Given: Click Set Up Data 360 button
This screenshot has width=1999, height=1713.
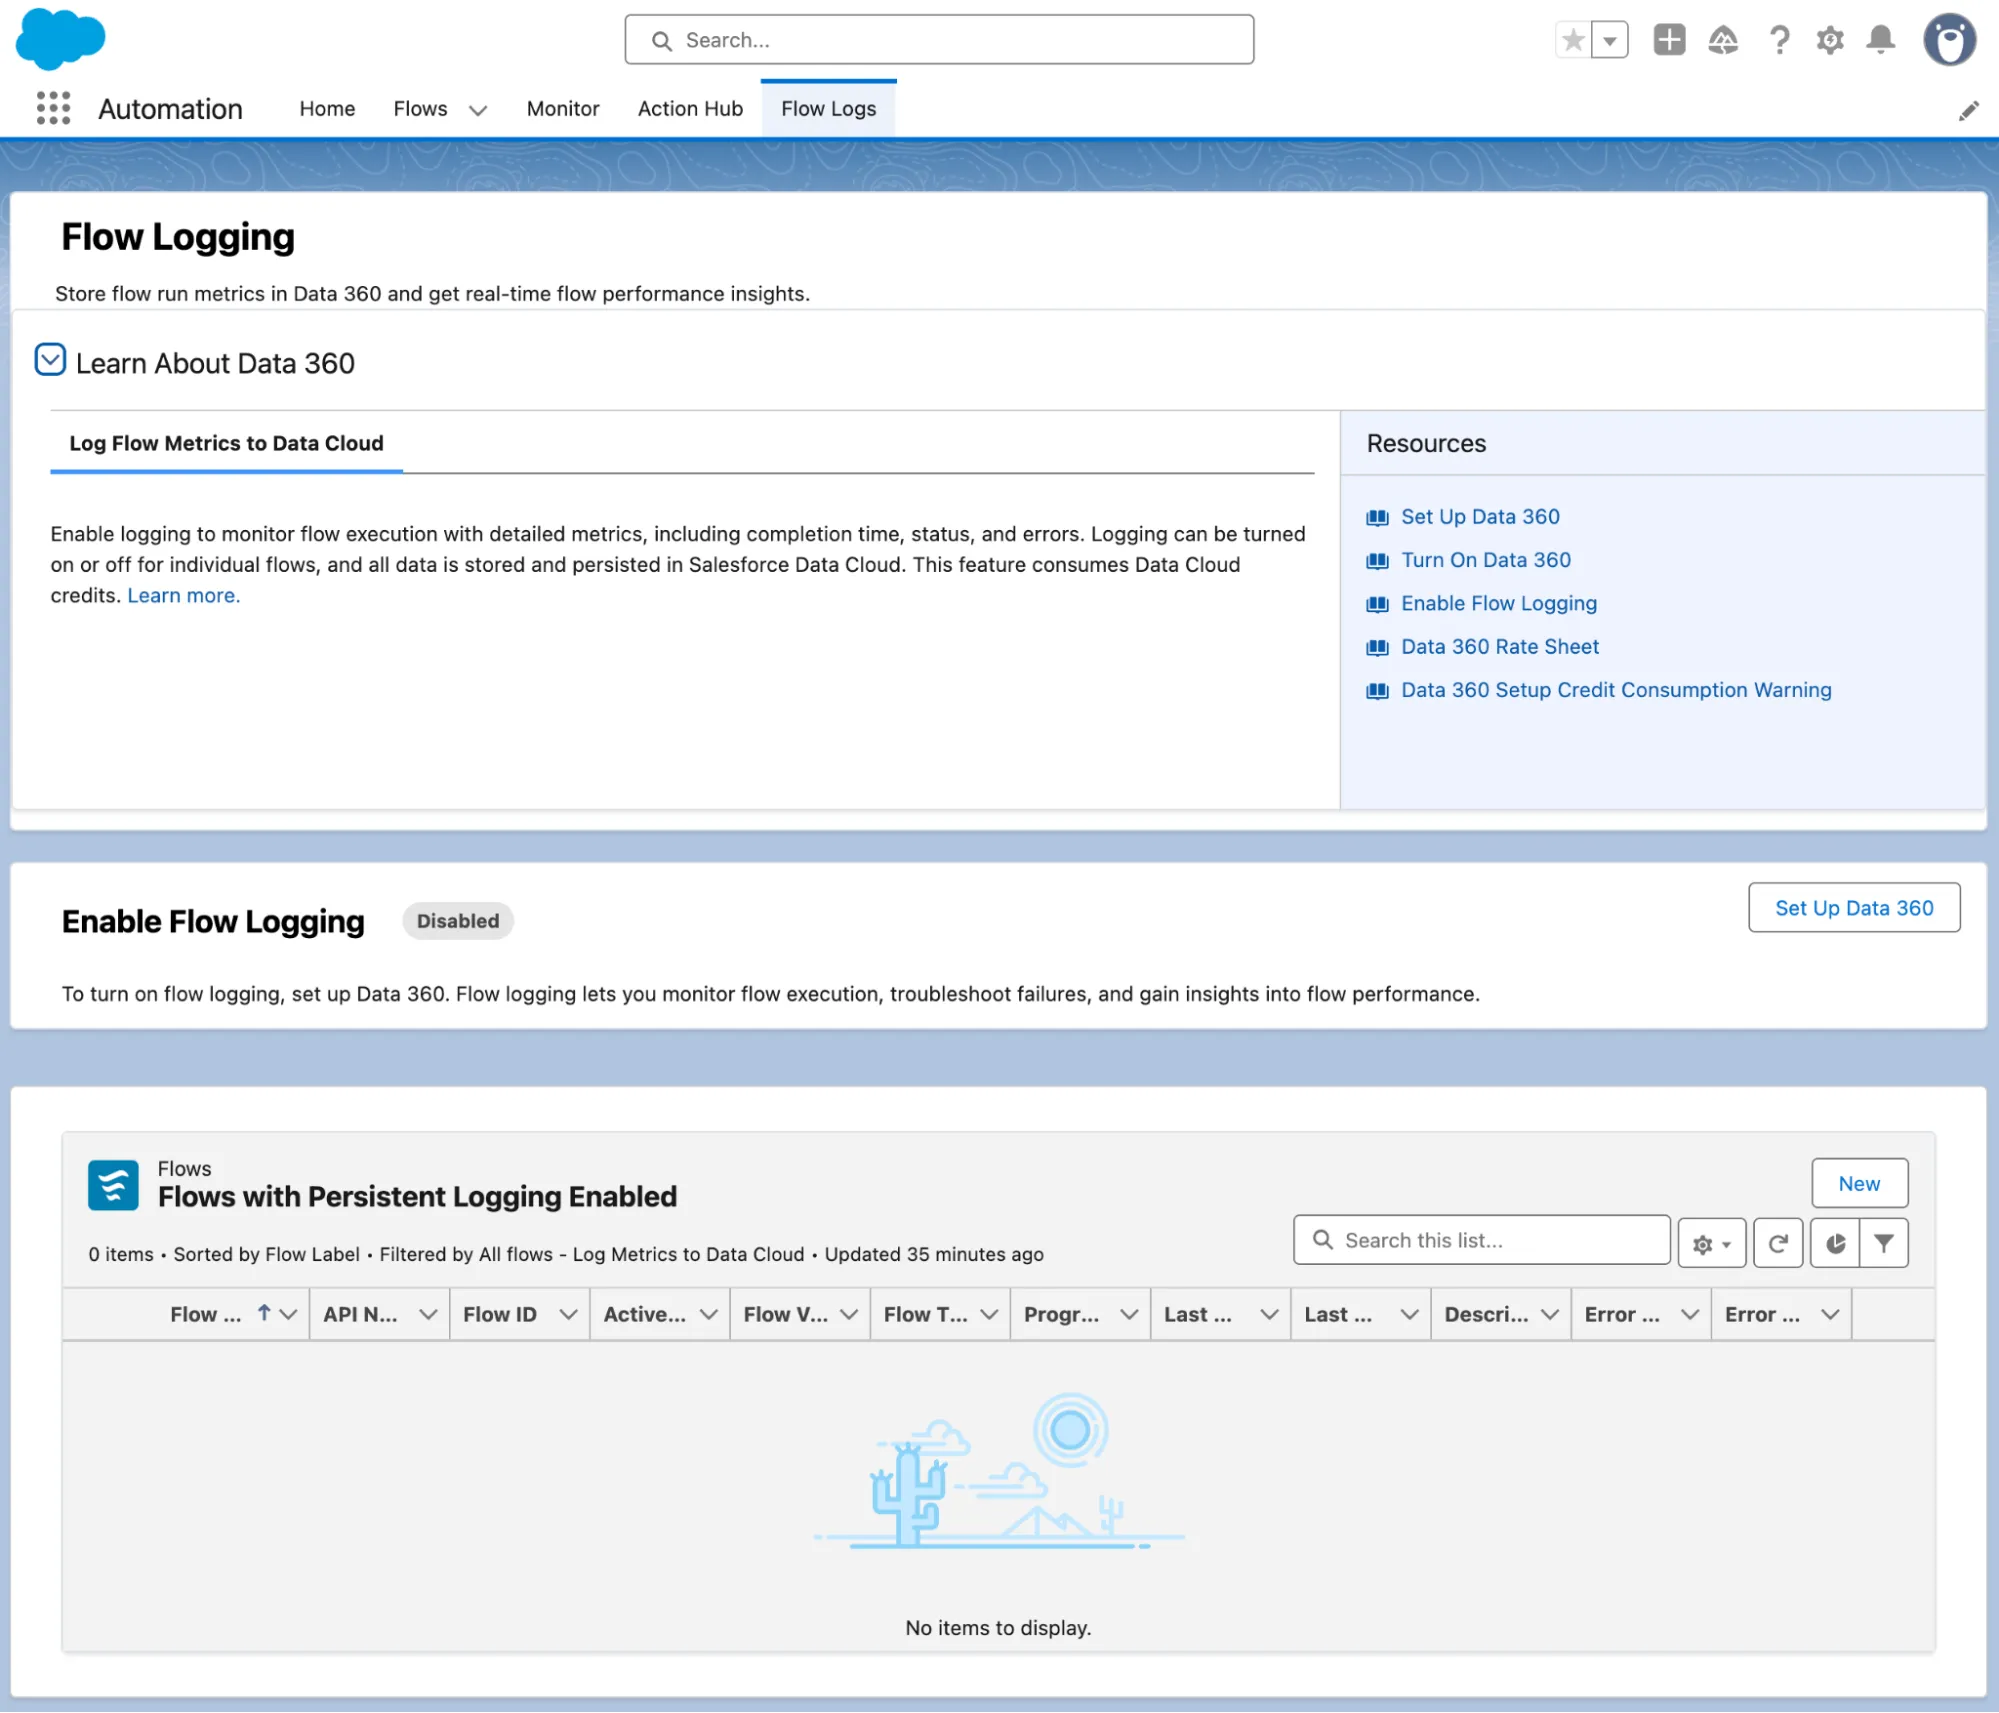Looking at the screenshot, I should point(1853,908).
